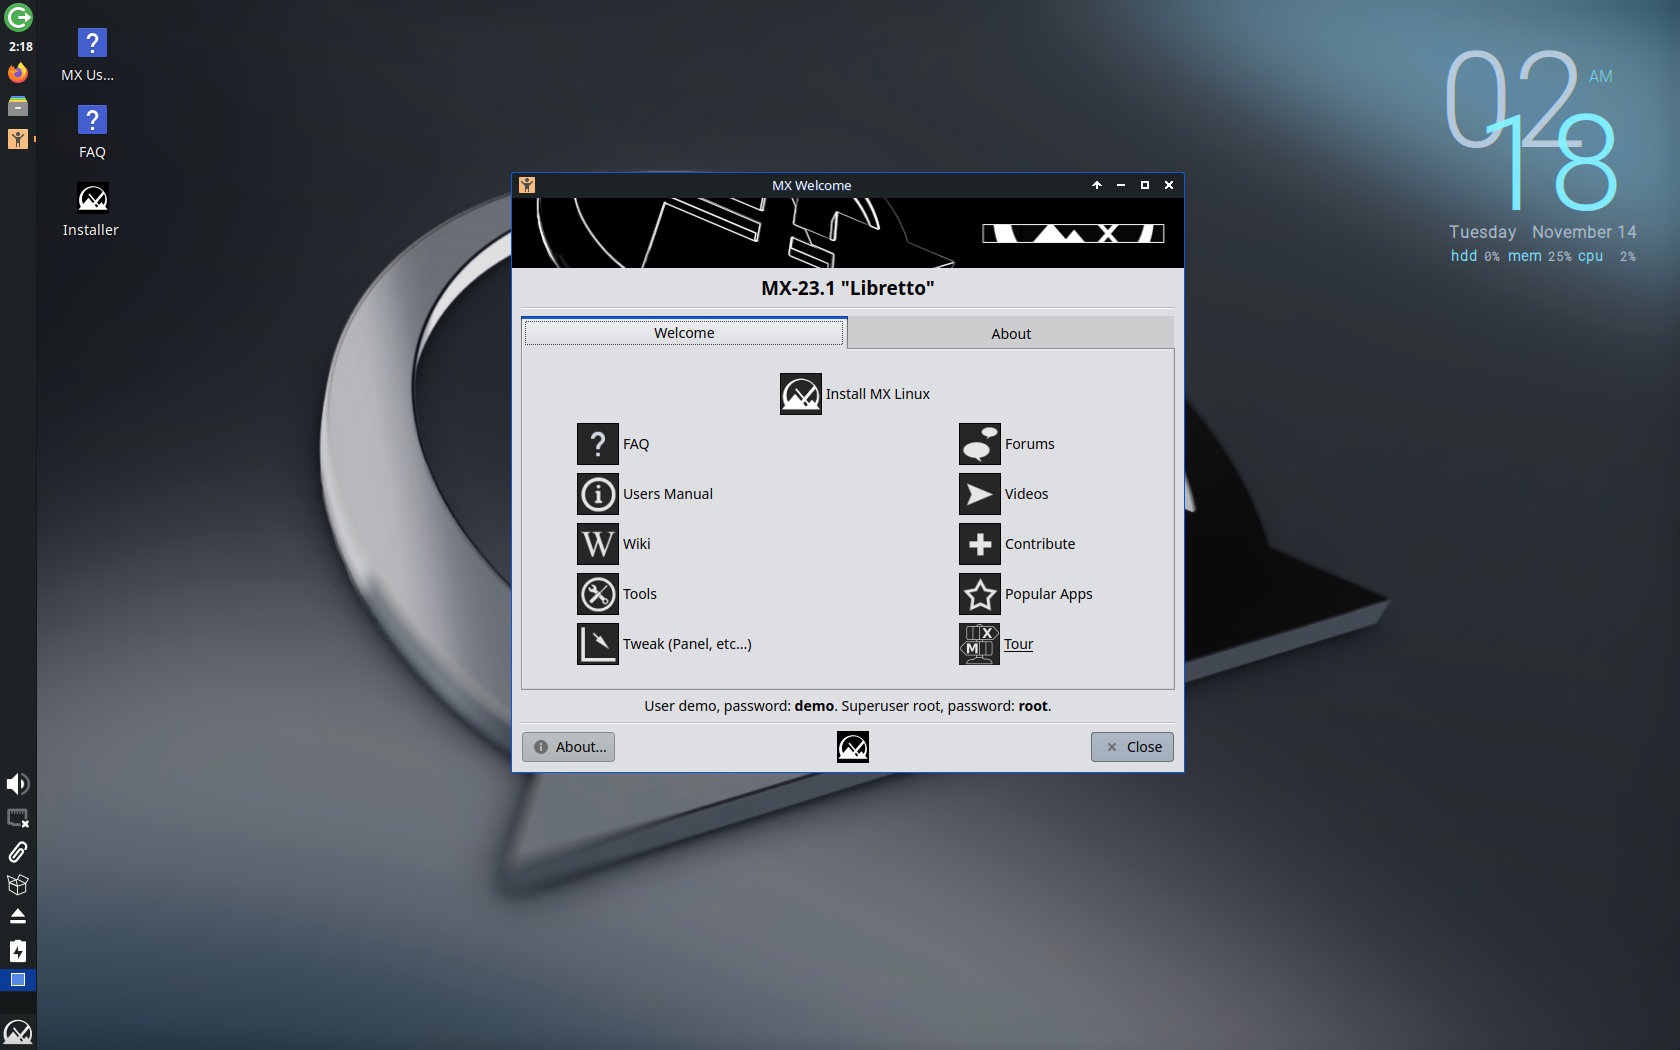Launch the Install MX Linux installer
This screenshot has width=1680, height=1050.
pyautogui.click(x=855, y=394)
